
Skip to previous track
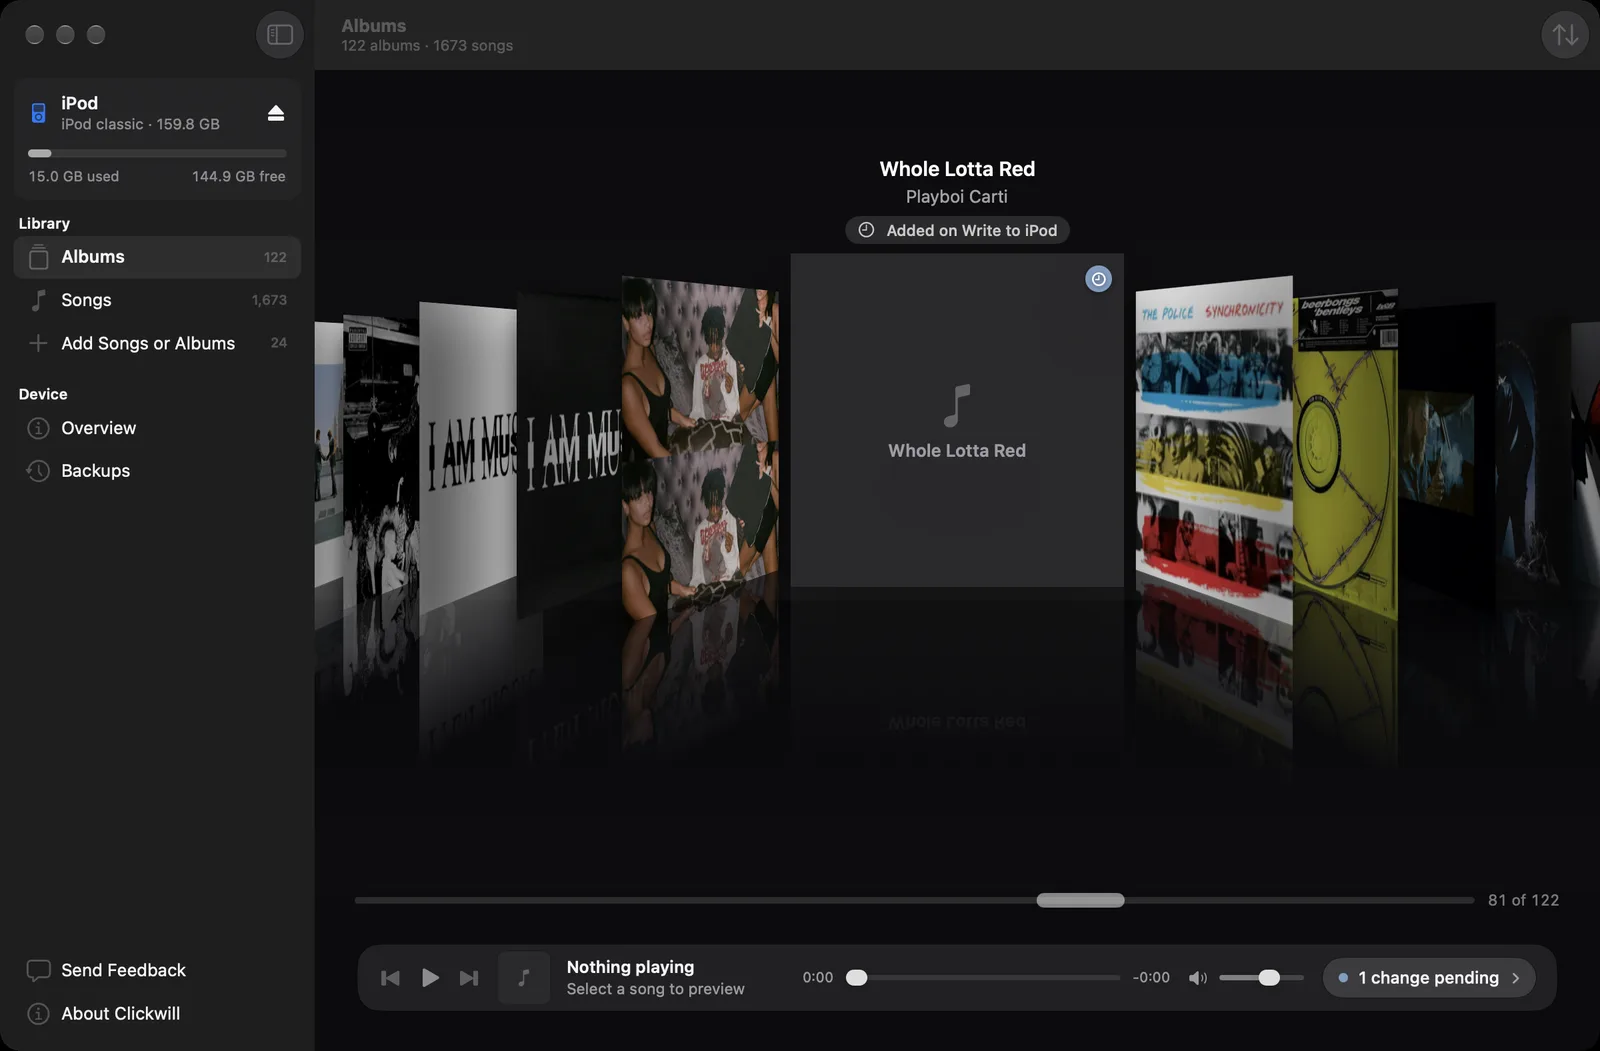click(x=390, y=978)
